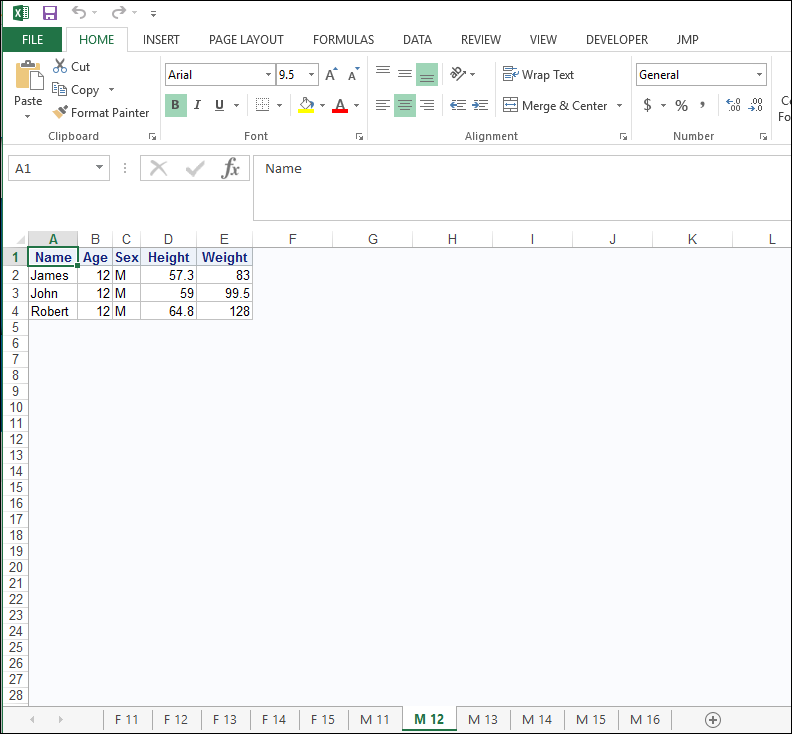Open the Arial font name dropdown
The width and height of the screenshot is (792, 734).
[x=268, y=75]
